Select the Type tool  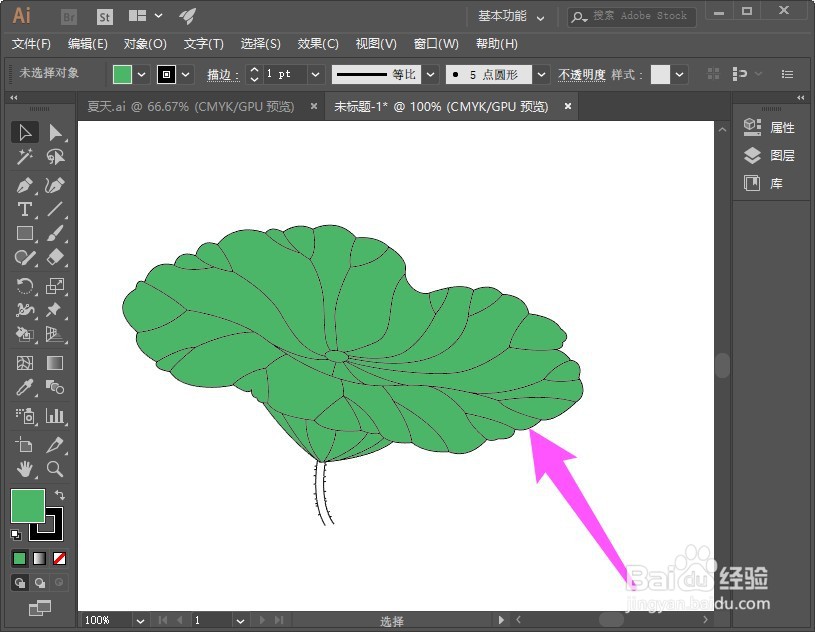[x=24, y=209]
